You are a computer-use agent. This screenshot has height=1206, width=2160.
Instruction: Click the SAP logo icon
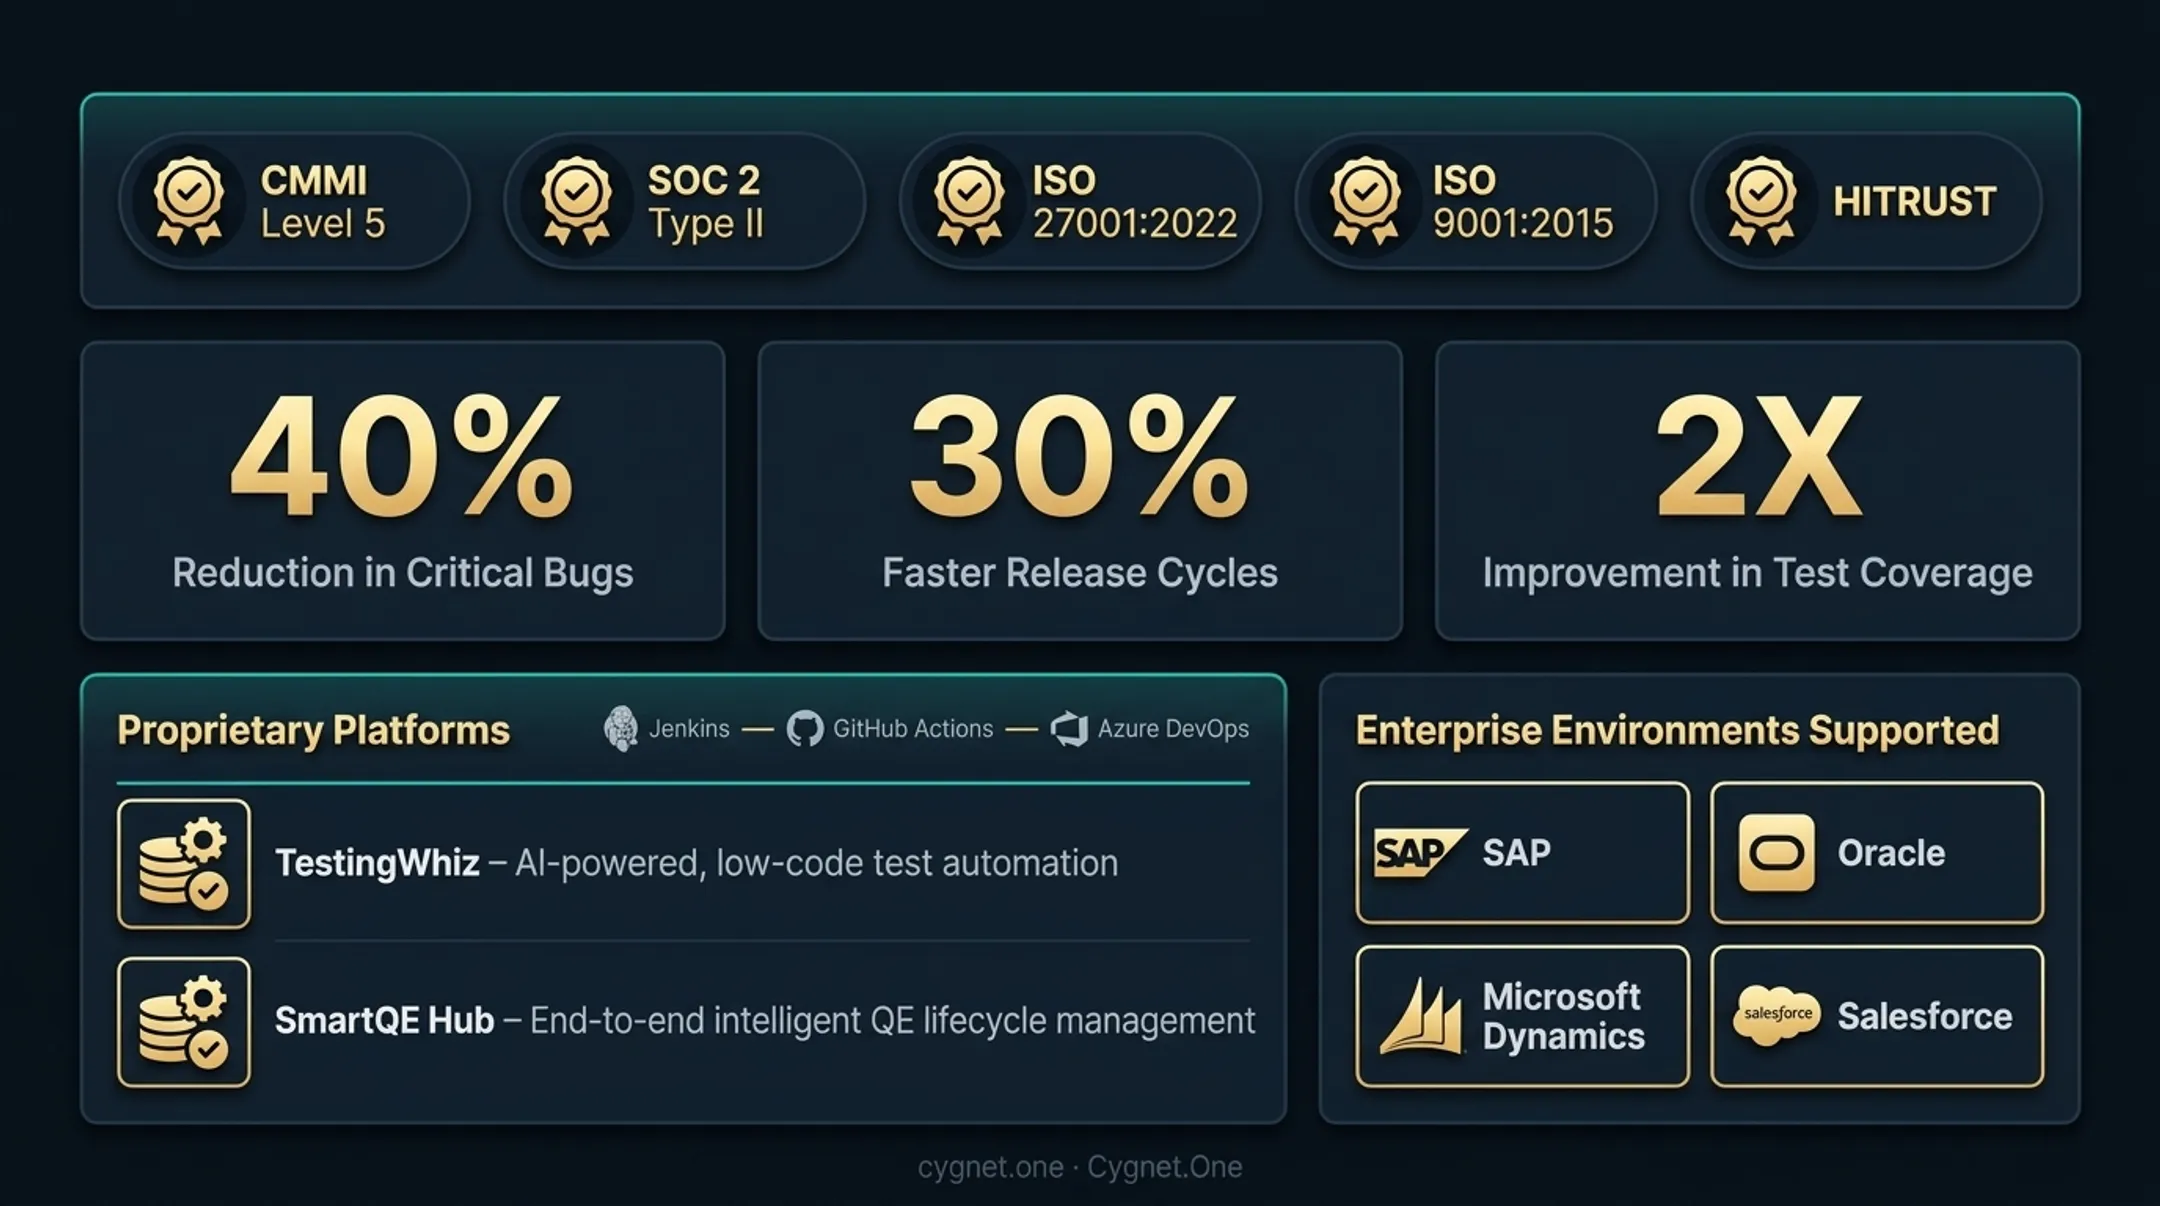1420,853
